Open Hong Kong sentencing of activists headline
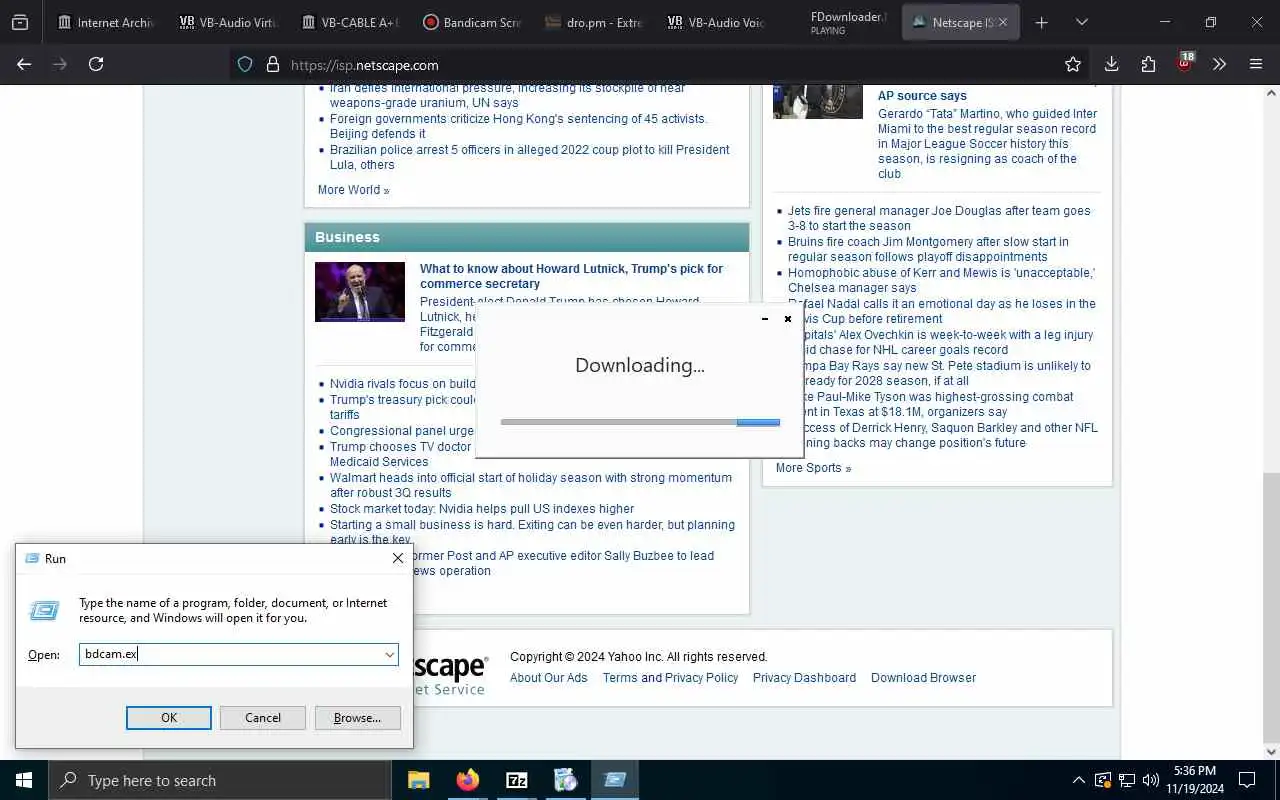The width and height of the screenshot is (1280, 800). point(519,126)
